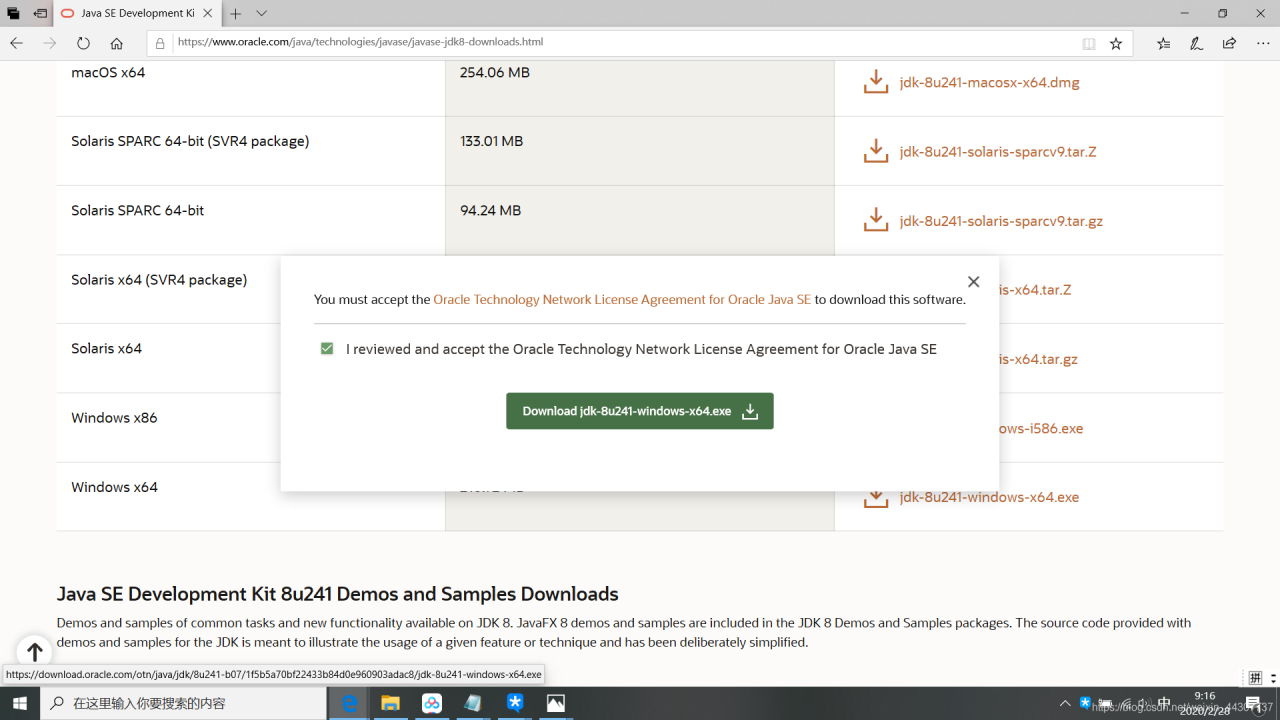Click the taskbar clock showing 9:16

(x=1204, y=703)
